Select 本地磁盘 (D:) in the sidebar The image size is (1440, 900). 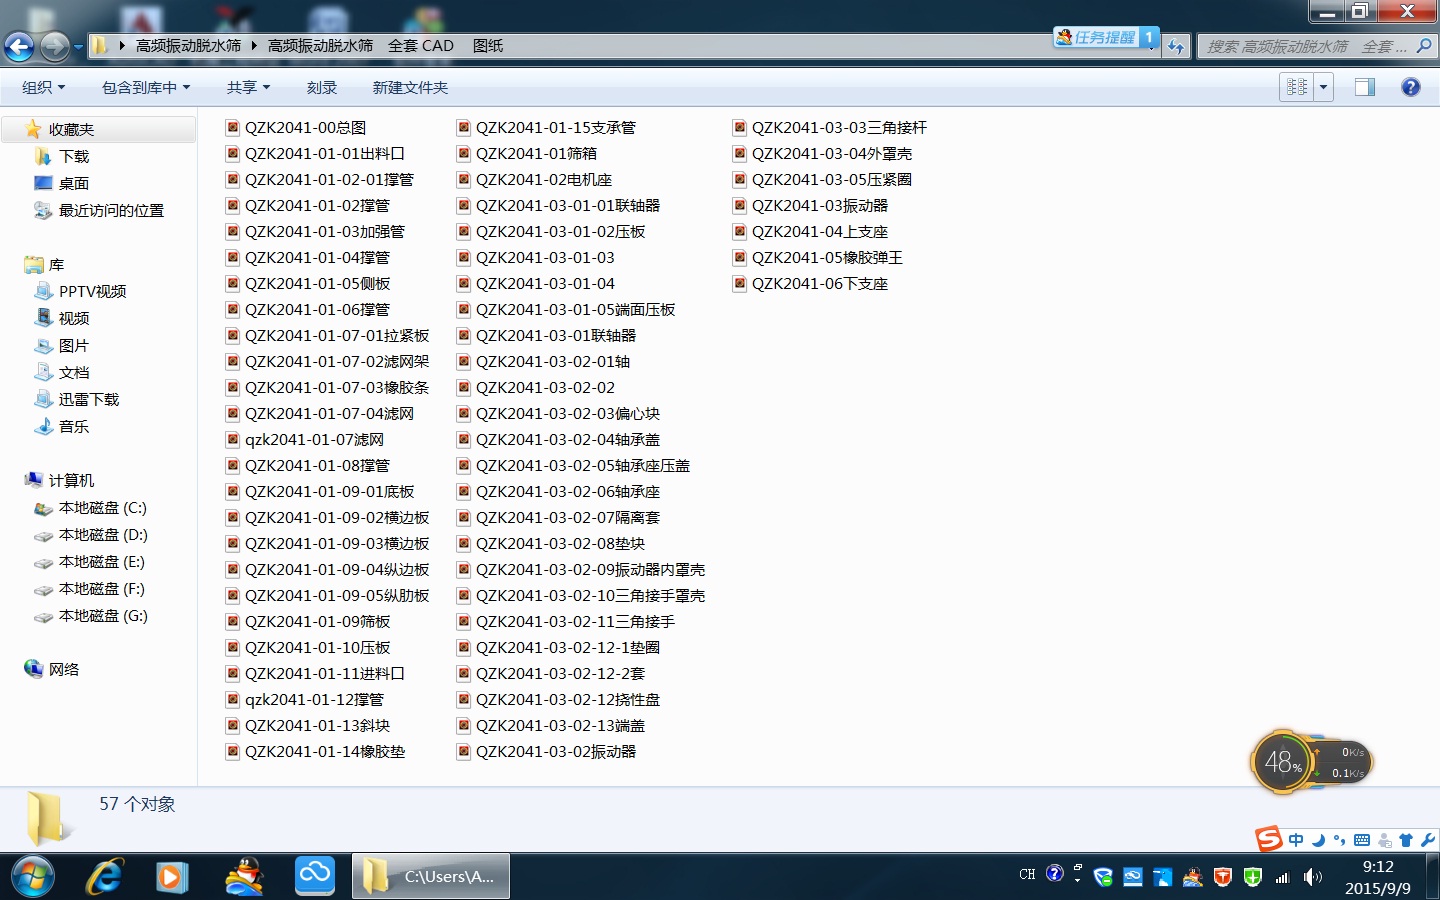click(102, 535)
